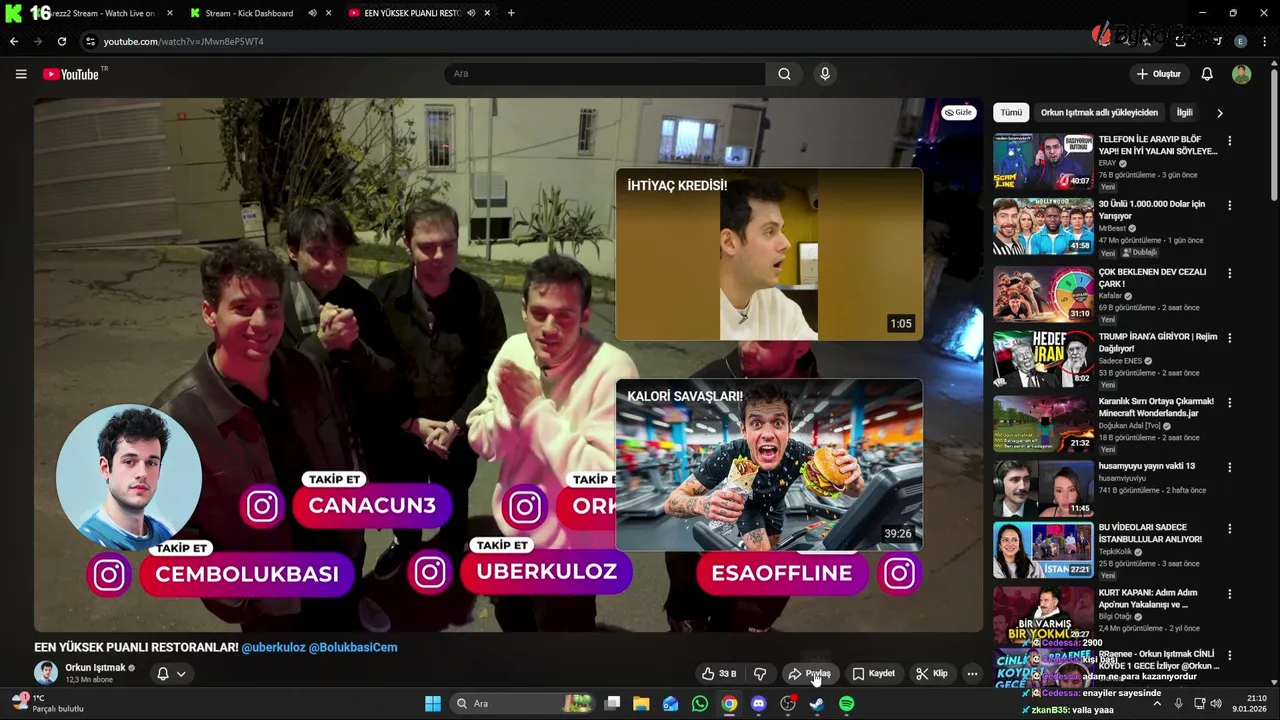This screenshot has width=1280, height=720.
Task: Open YouTube notifications bell in the header
Action: tap(1207, 74)
